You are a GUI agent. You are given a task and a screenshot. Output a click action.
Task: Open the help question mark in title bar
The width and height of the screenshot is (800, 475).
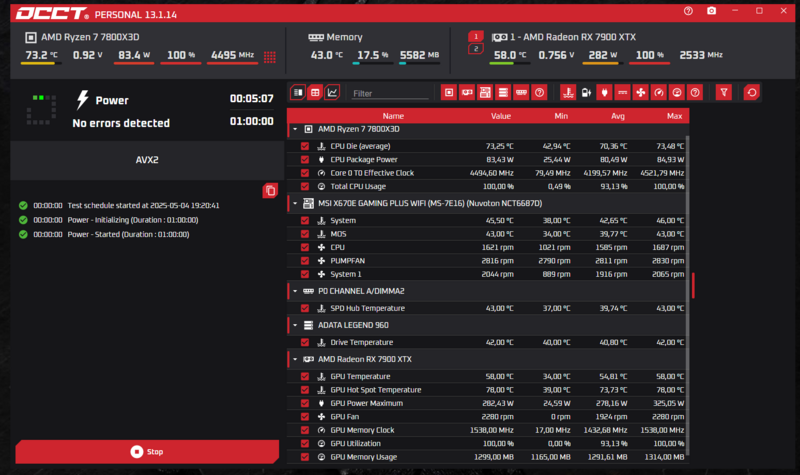688,11
